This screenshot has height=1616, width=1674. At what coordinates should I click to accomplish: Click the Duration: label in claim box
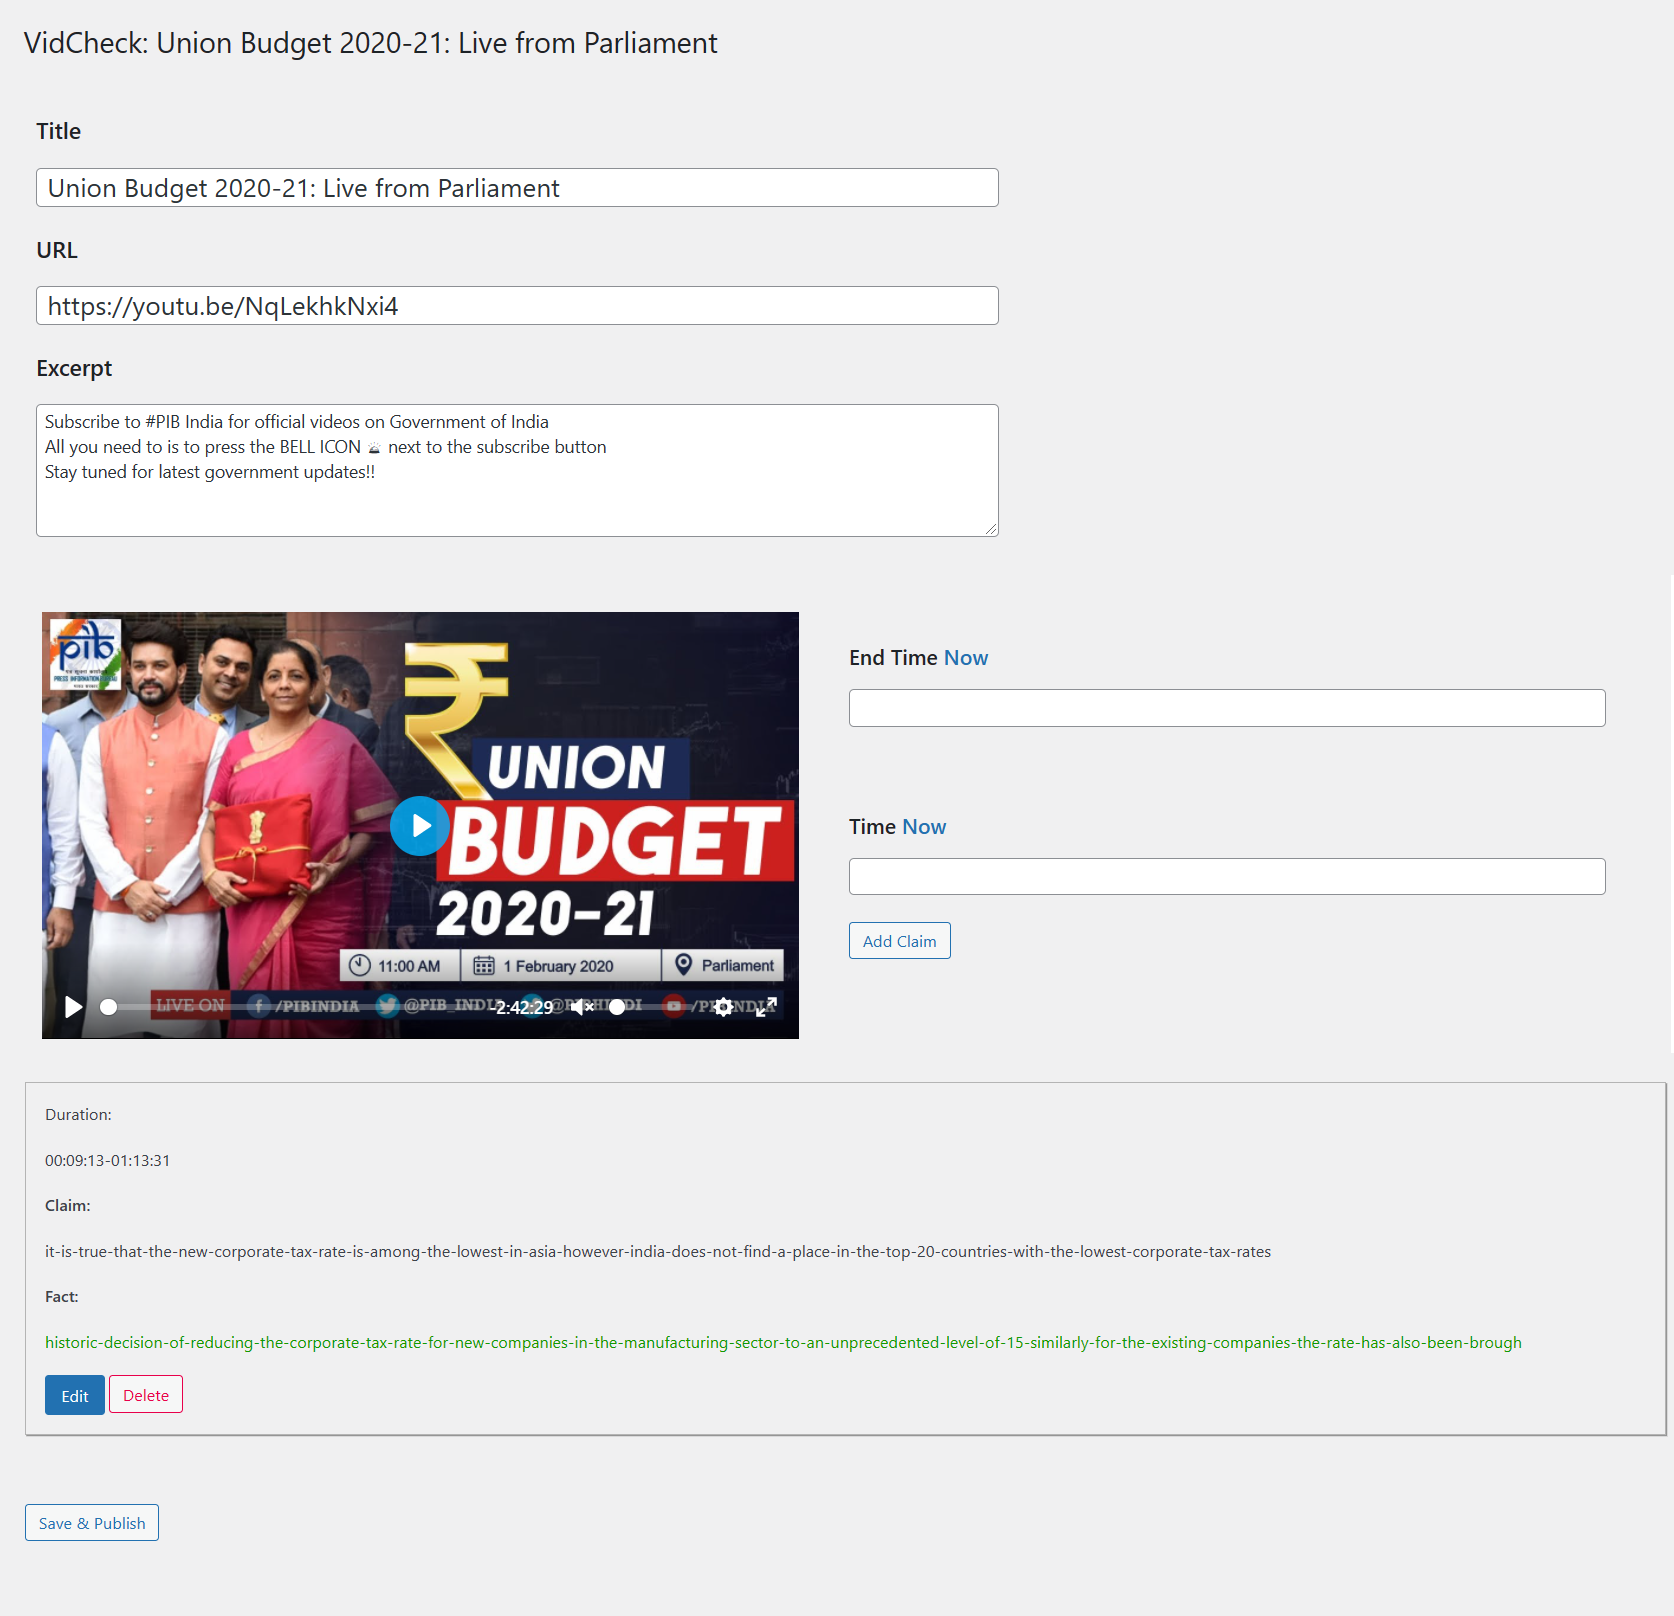point(78,1114)
